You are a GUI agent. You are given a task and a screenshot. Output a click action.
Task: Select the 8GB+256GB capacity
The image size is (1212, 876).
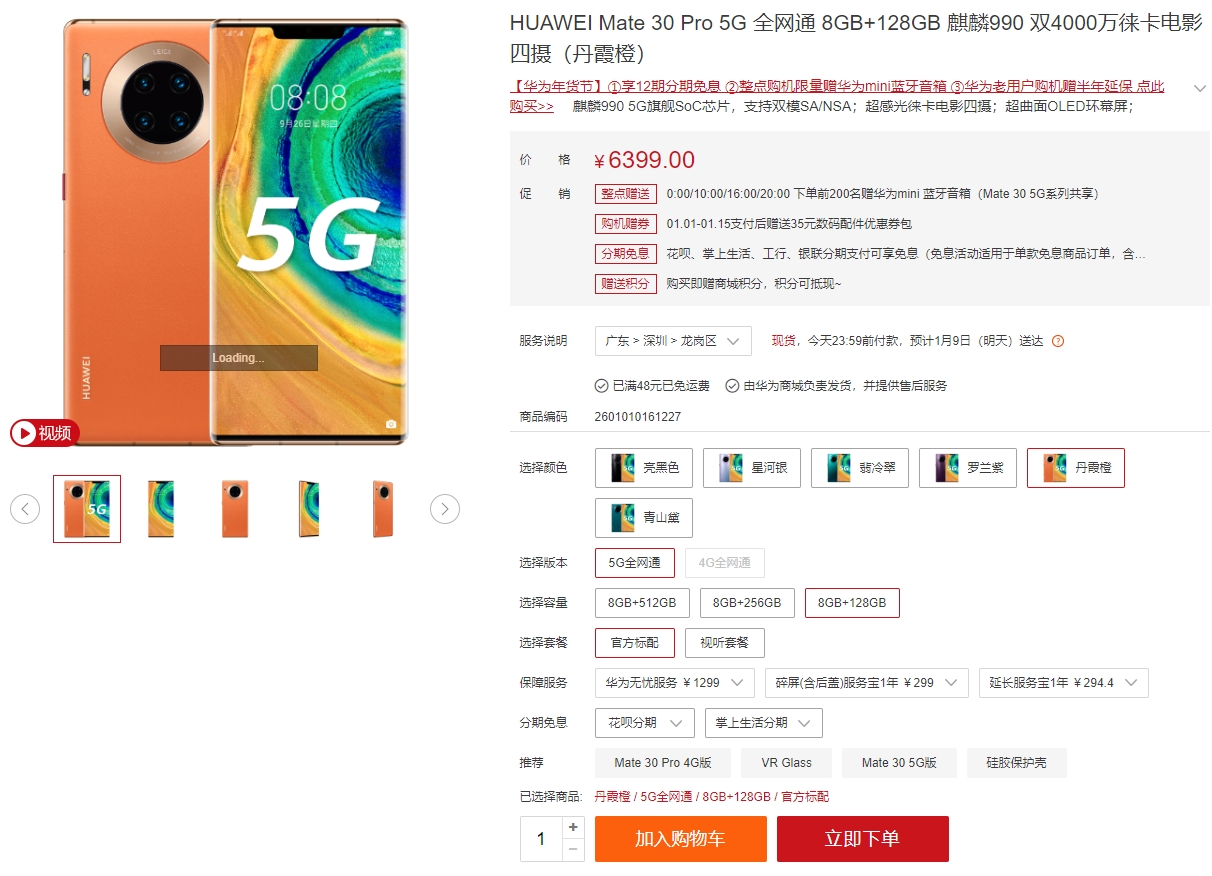(748, 603)
